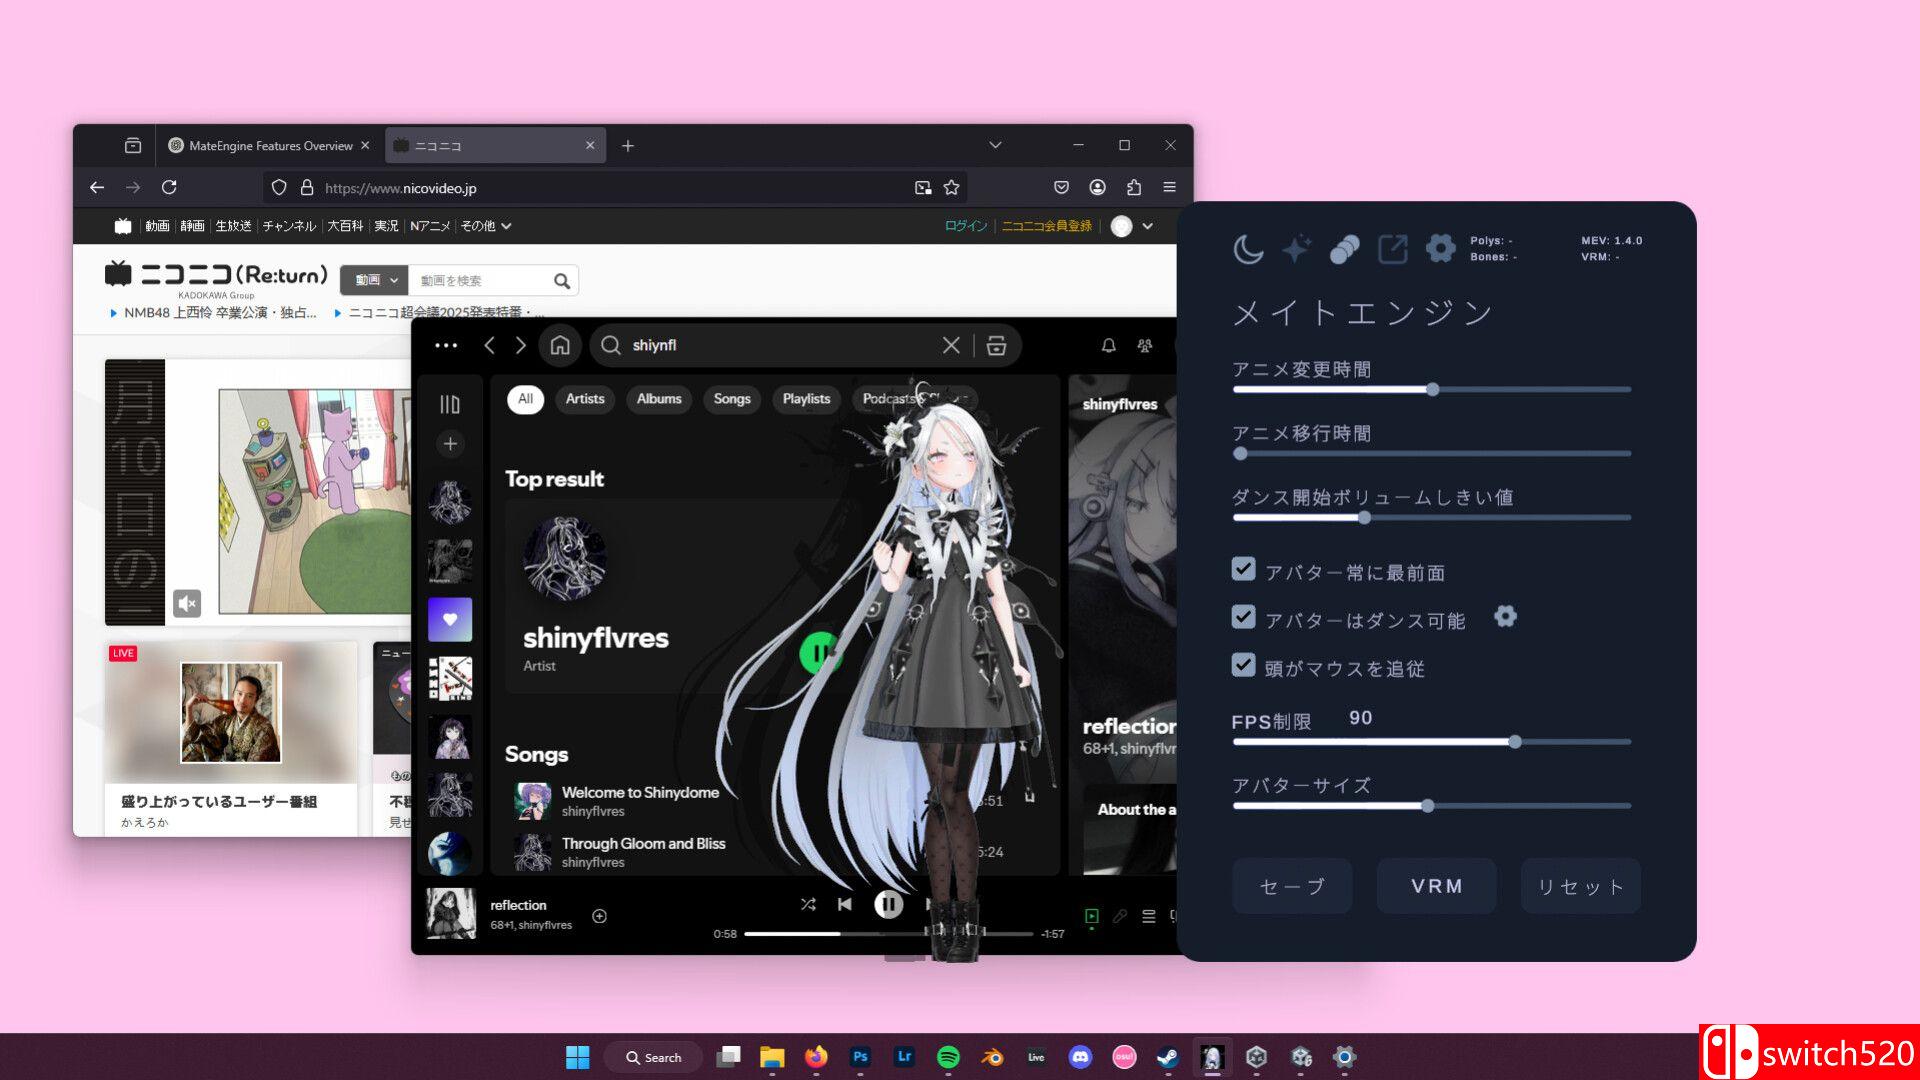Uncheck アバター常に最前面 checkbox

point(1242,568)
